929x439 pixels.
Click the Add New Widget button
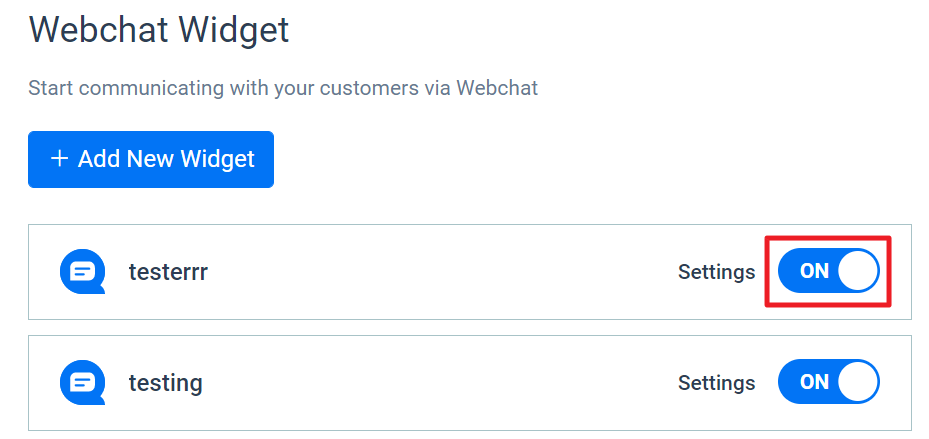click(x=151, y=159)
